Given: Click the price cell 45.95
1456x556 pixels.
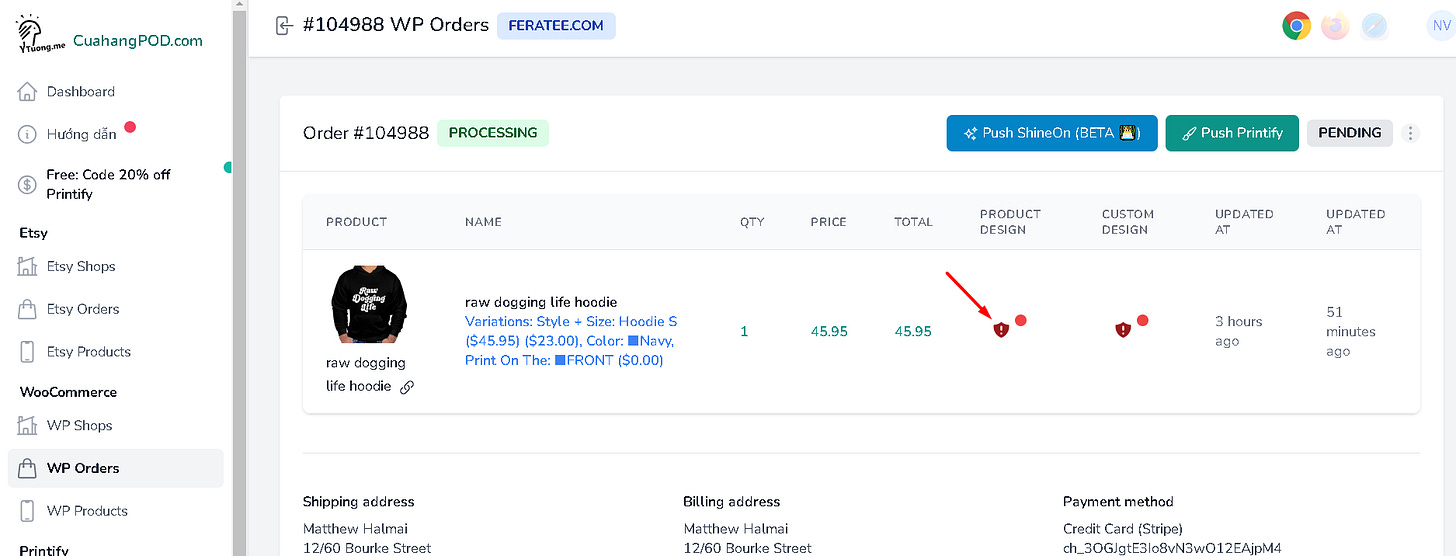Looking at the screenshot, I should point(829,332).
